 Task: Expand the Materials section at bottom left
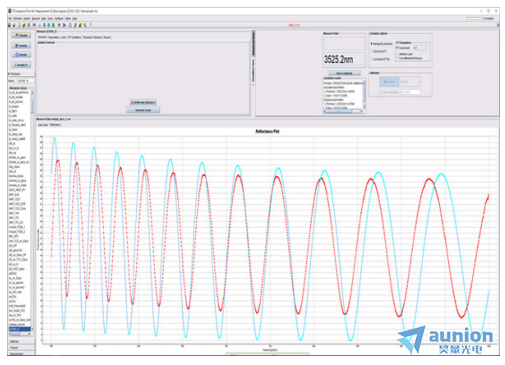21,342
